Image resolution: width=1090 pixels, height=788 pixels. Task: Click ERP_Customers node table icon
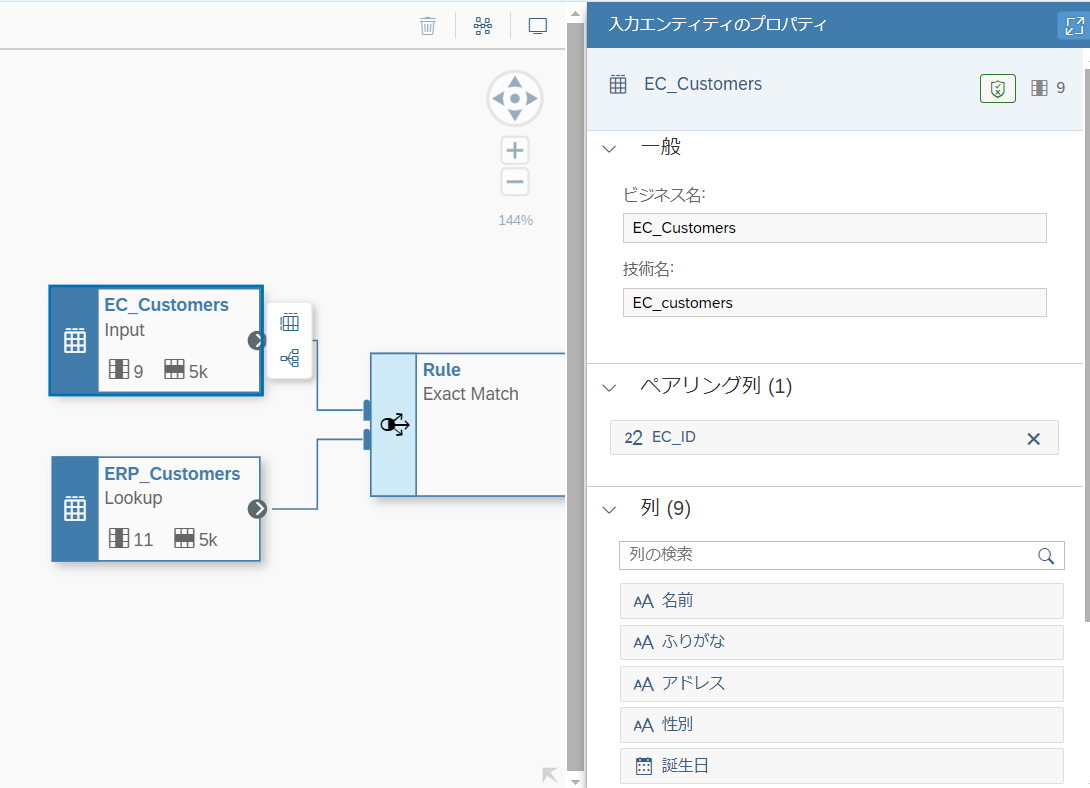click(x=75, y=509)
